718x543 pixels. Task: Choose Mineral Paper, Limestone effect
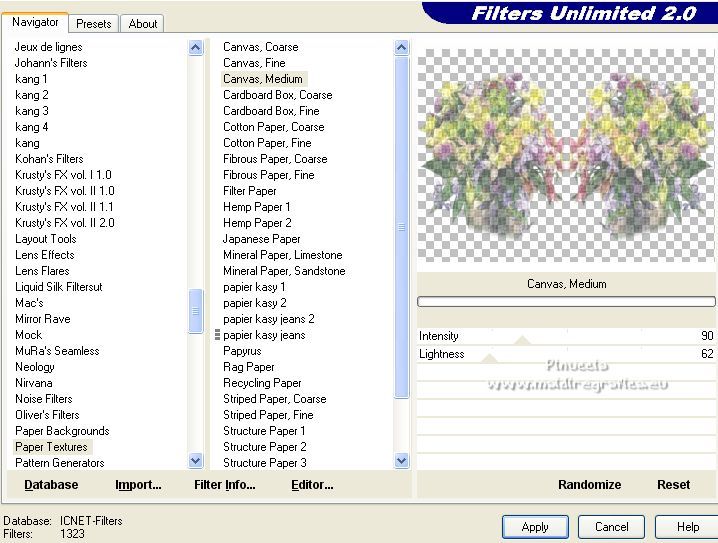point(283,255)
